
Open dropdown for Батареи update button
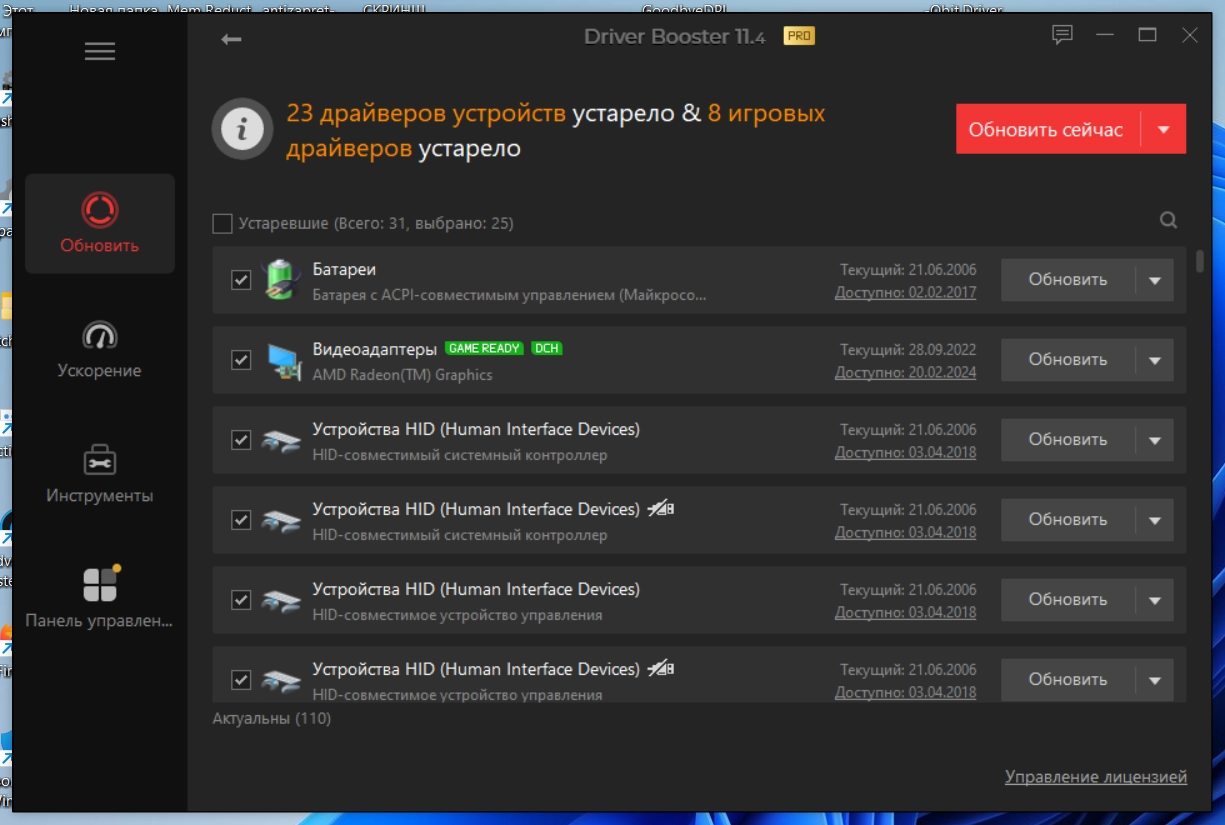1155,280
